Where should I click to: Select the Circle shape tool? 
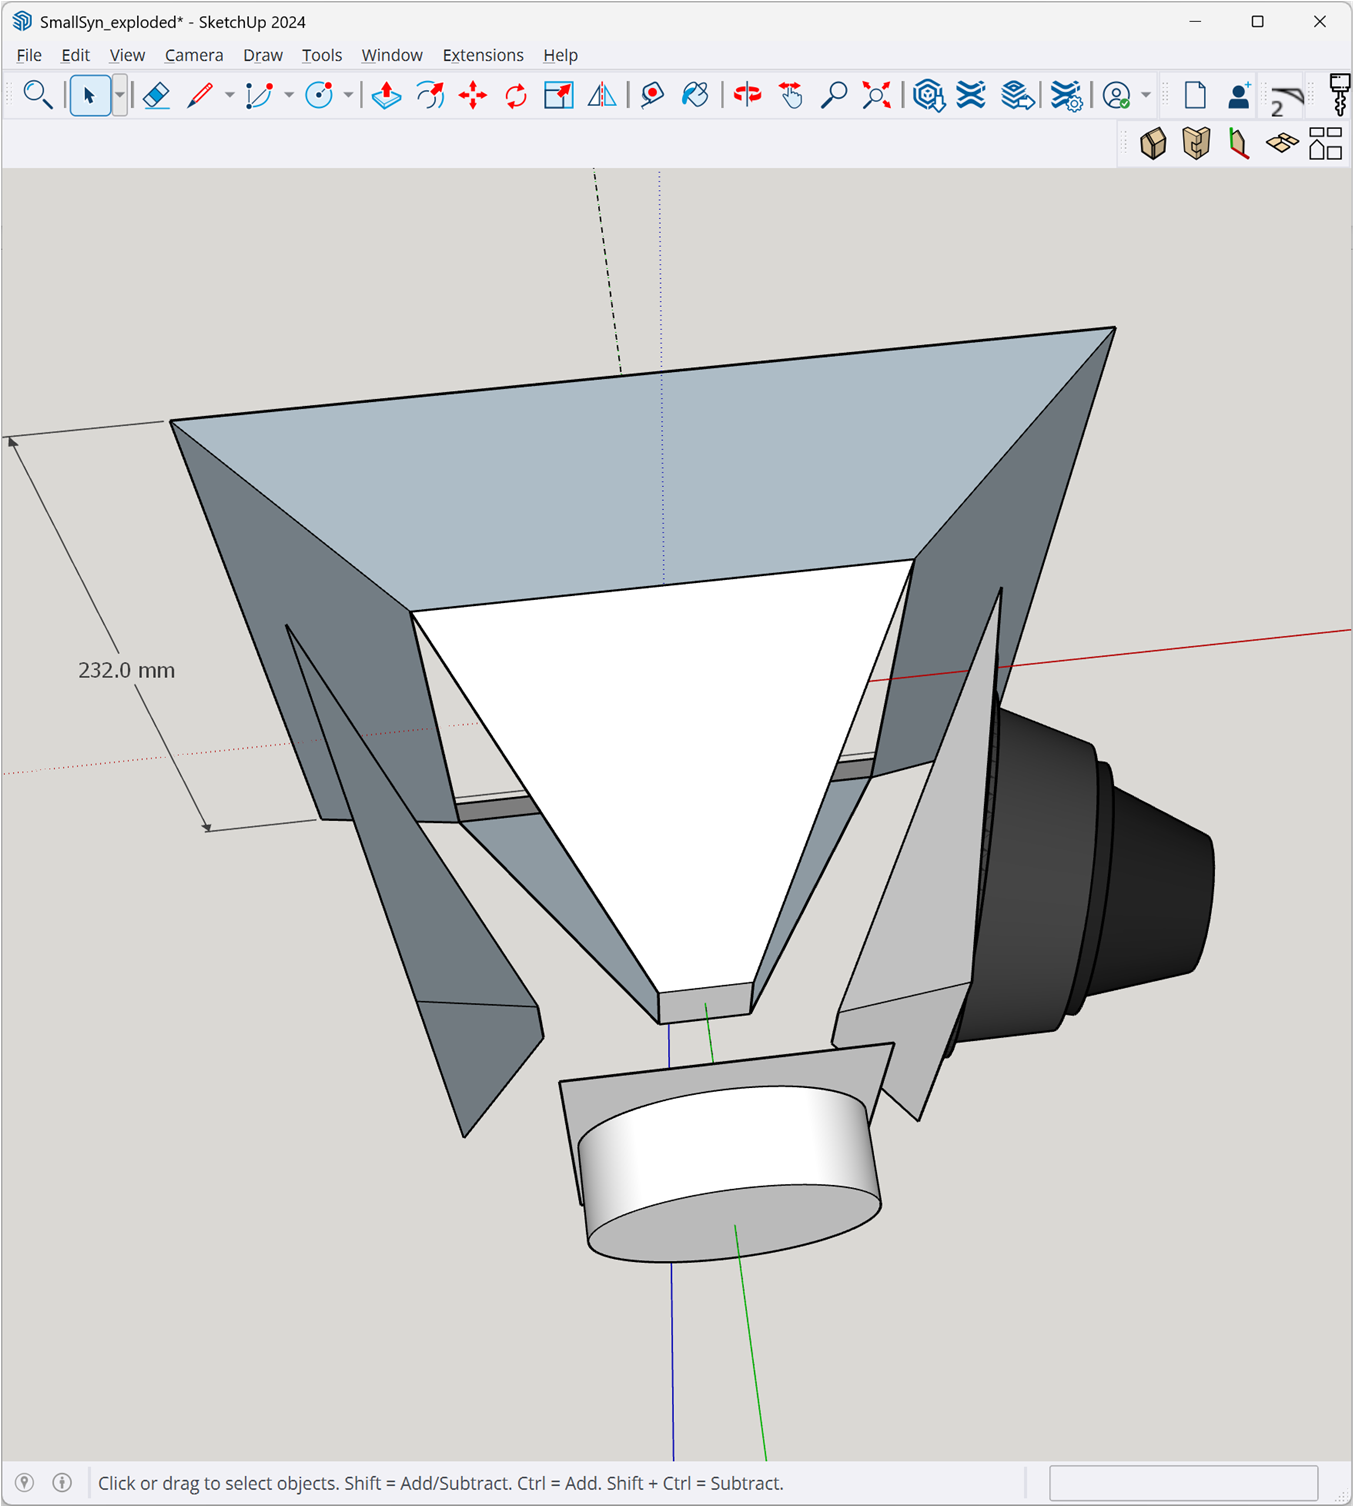pos(319,95)
